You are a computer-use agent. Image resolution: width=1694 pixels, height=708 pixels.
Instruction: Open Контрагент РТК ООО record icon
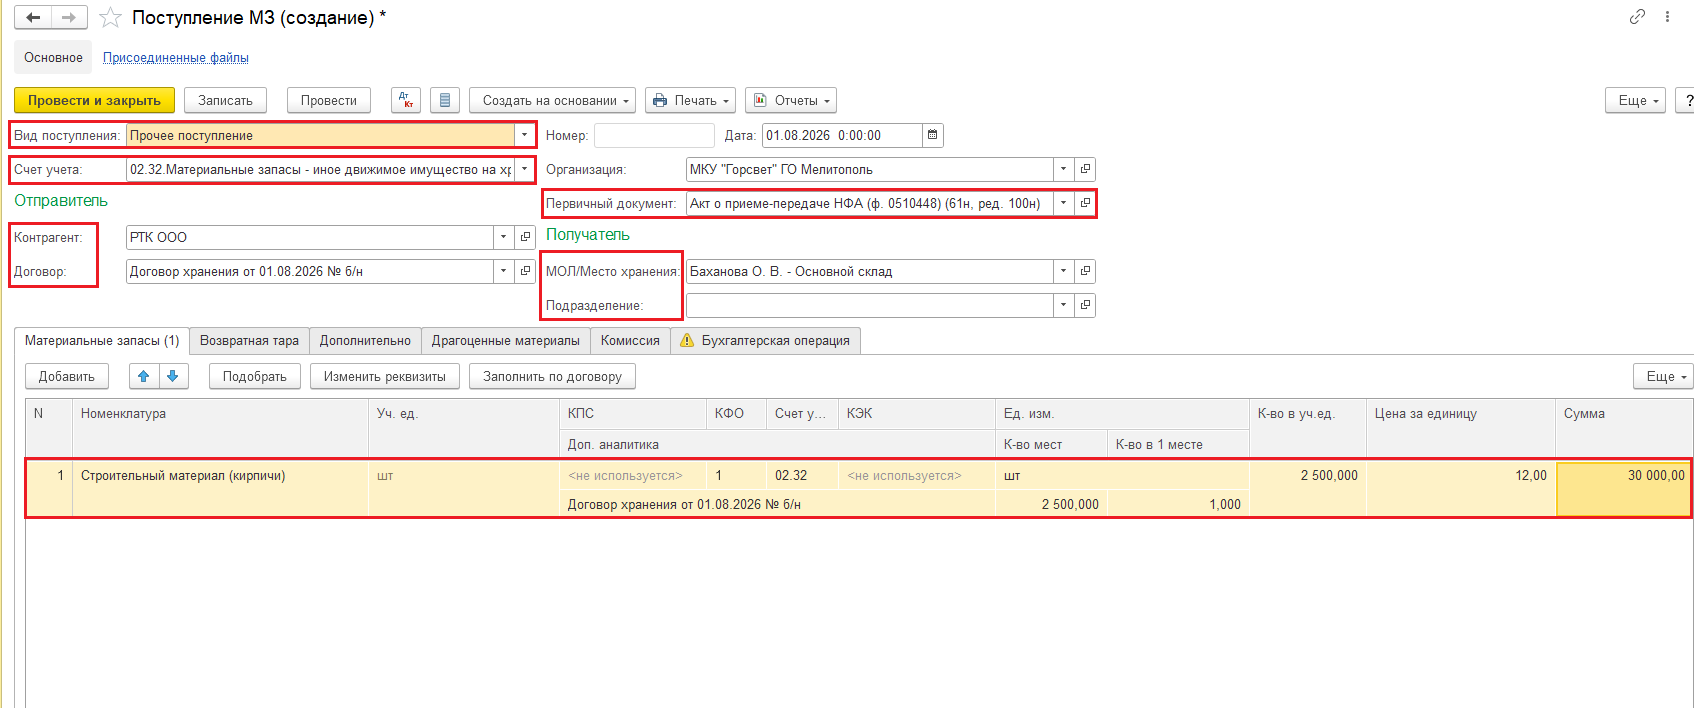pos(525,237)
